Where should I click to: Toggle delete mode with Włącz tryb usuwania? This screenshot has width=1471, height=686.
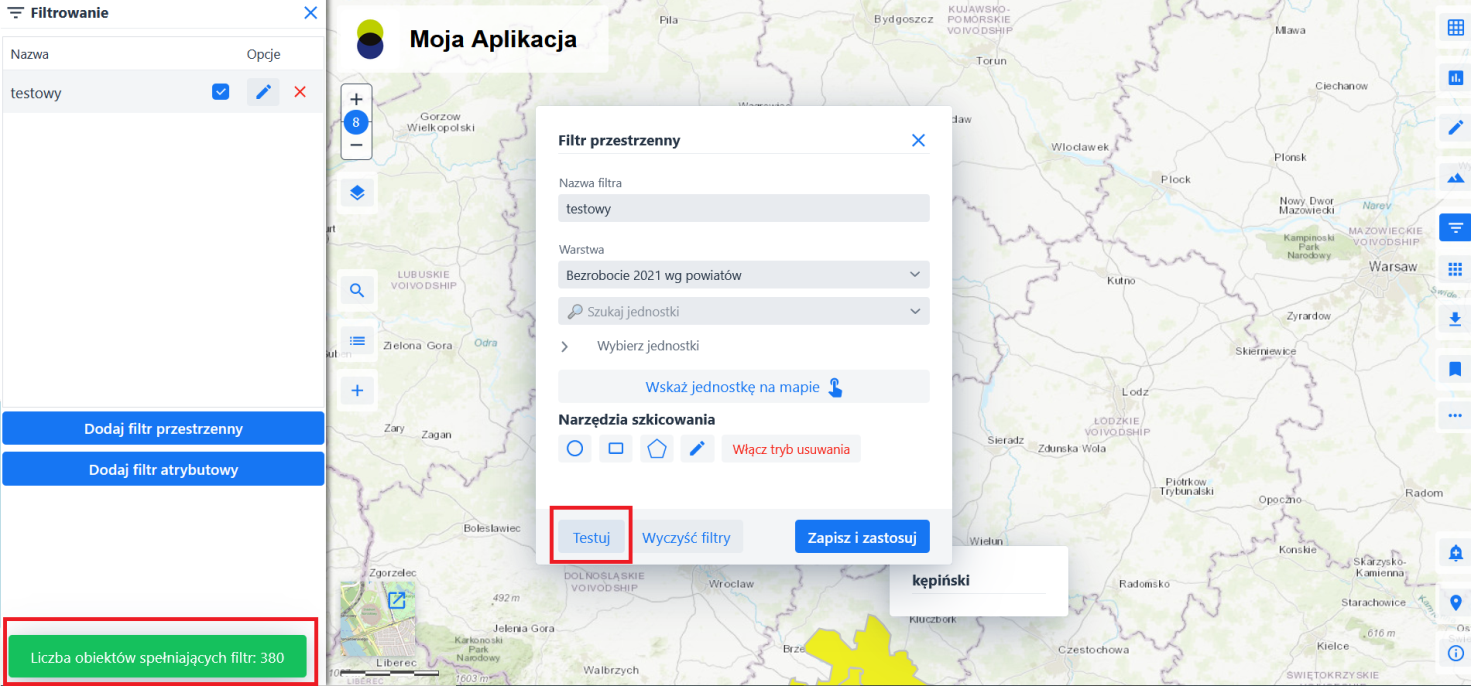pyautogui.click(x=791, y=449)
